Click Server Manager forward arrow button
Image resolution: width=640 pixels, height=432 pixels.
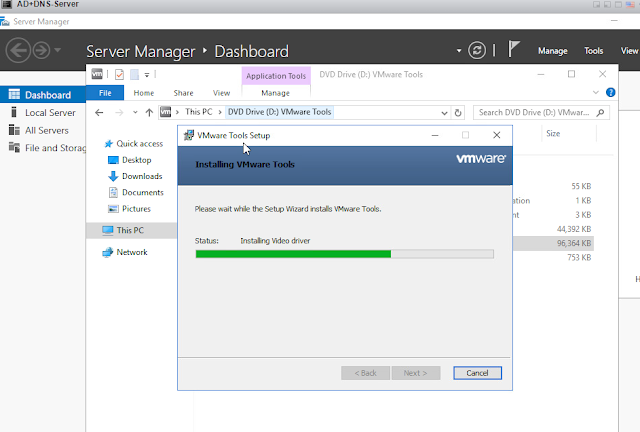(41, 50)
